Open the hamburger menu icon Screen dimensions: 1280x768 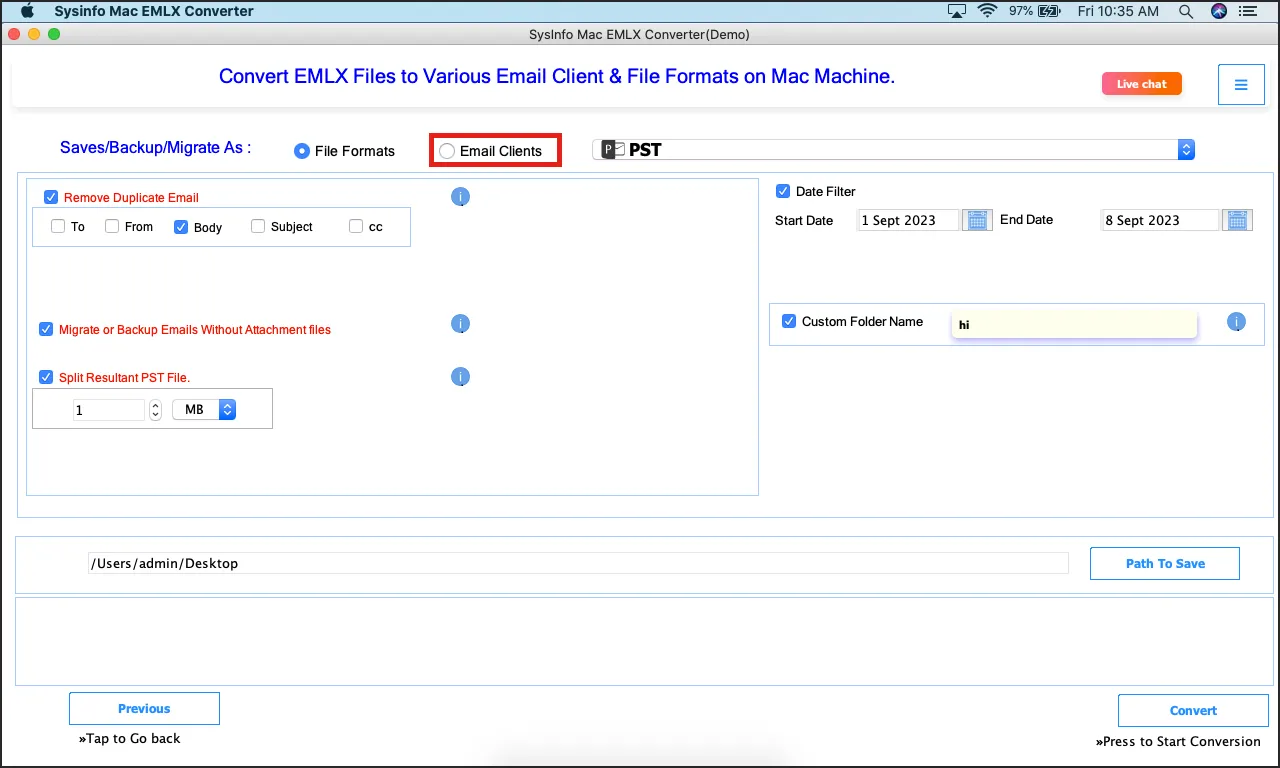point(1241,85)
